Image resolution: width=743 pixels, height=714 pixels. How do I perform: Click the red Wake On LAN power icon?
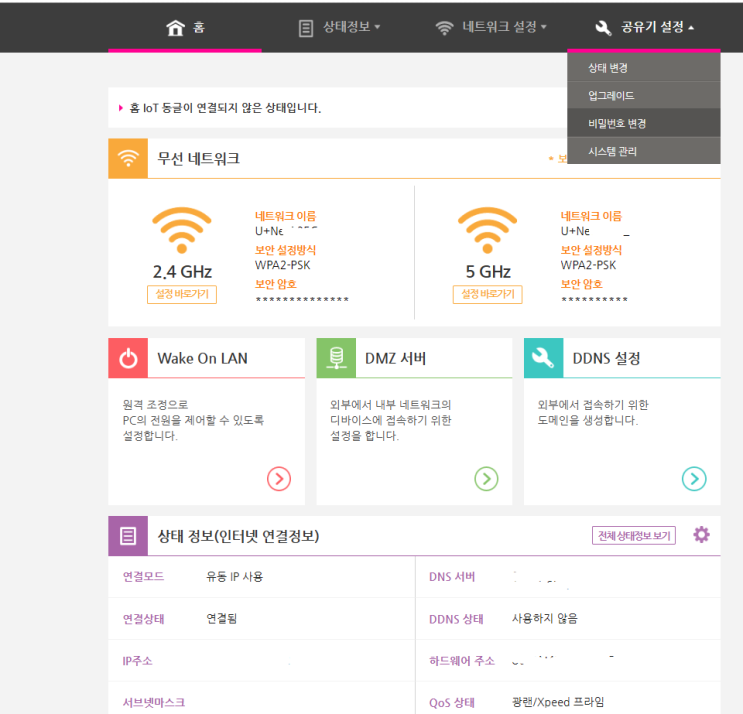tap(128, 358)
